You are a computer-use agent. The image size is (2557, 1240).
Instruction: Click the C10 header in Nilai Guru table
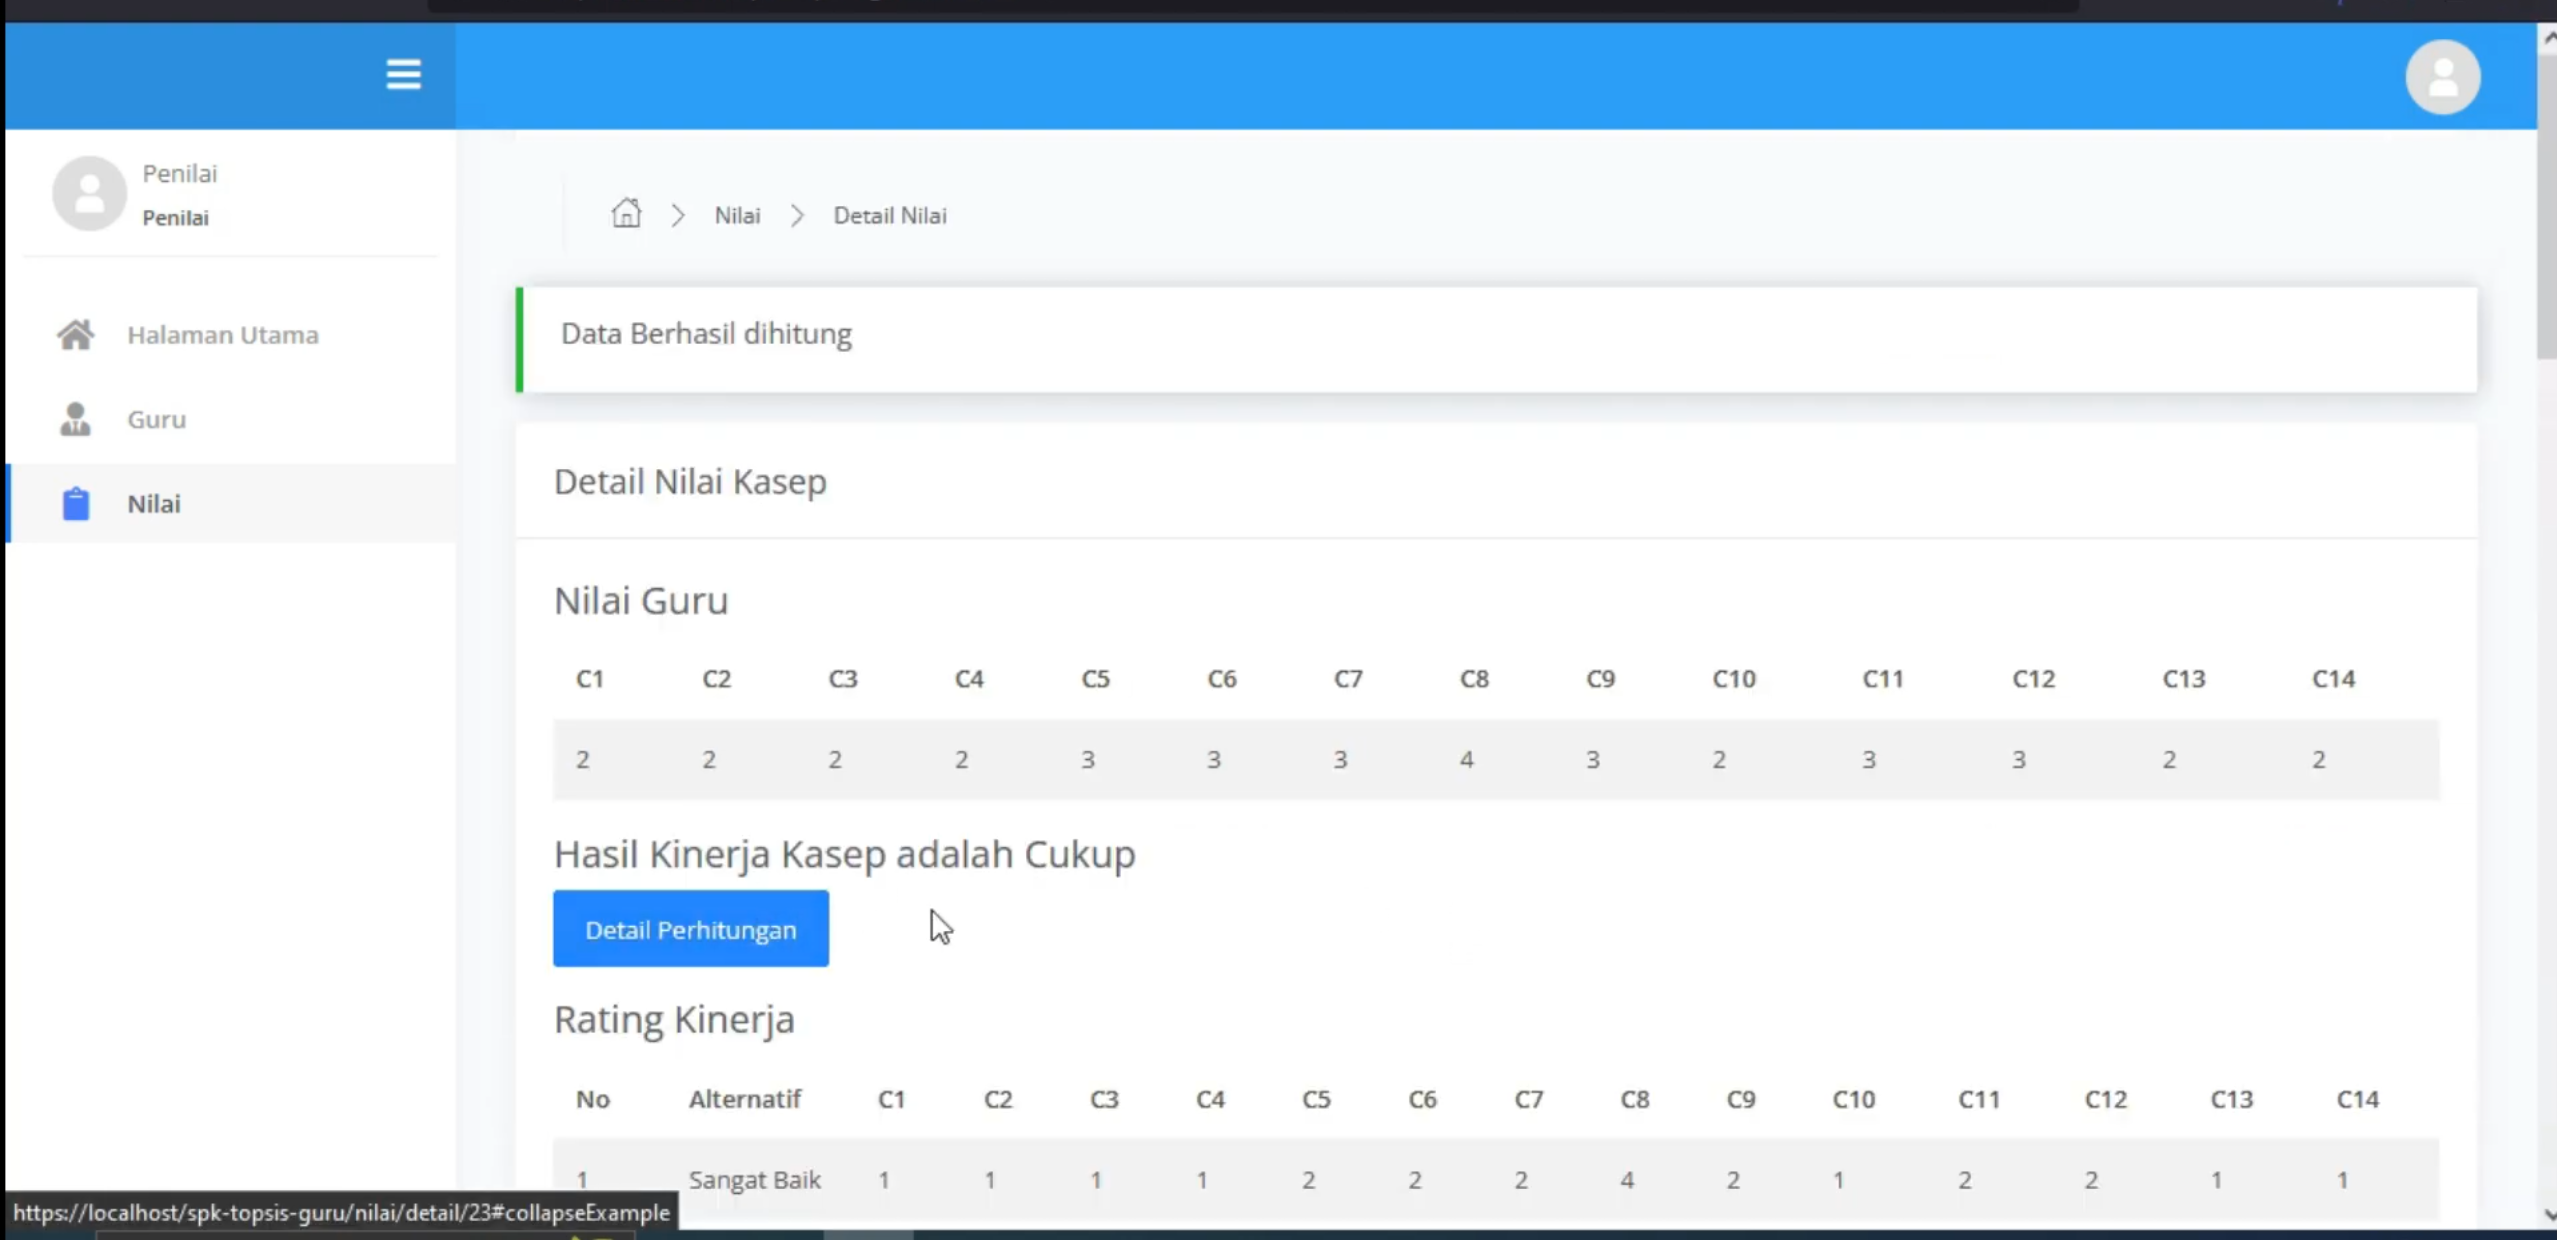tap(1733, 679)
